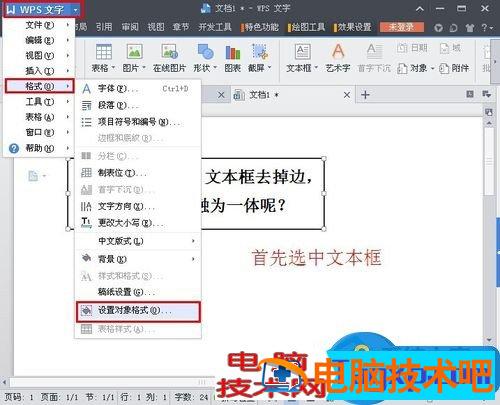Expand the 图片 dropdown arrow

click(144, 68)
